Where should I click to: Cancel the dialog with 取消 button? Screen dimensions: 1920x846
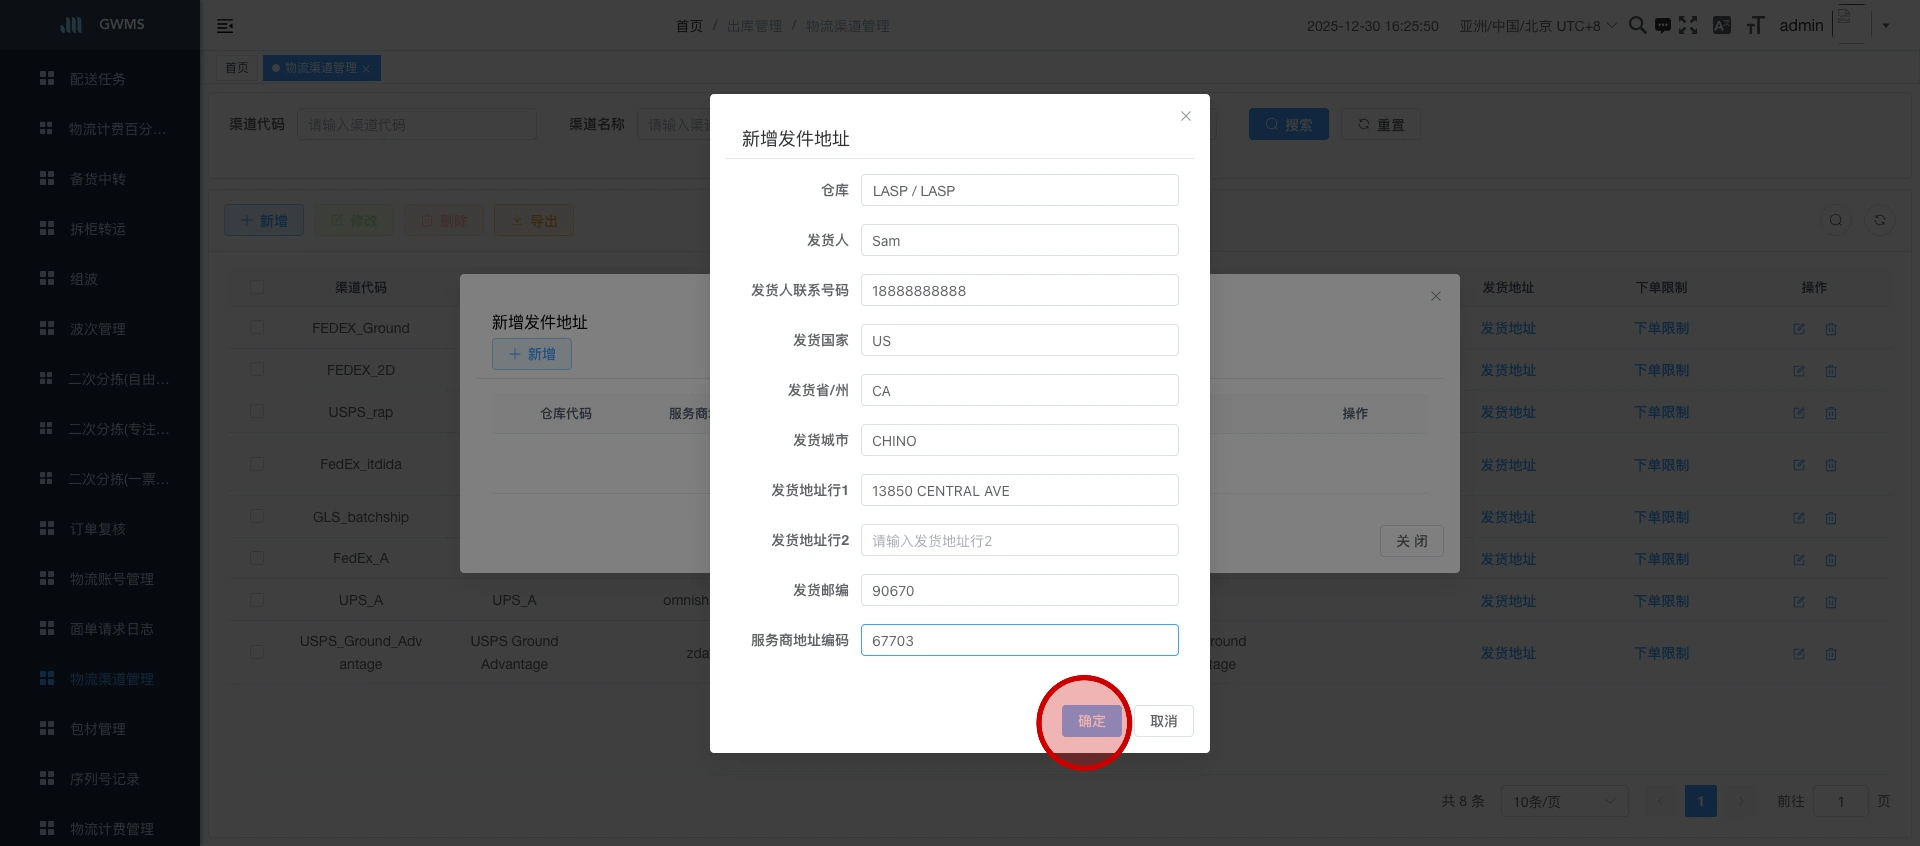click(x=1163, y=721)
